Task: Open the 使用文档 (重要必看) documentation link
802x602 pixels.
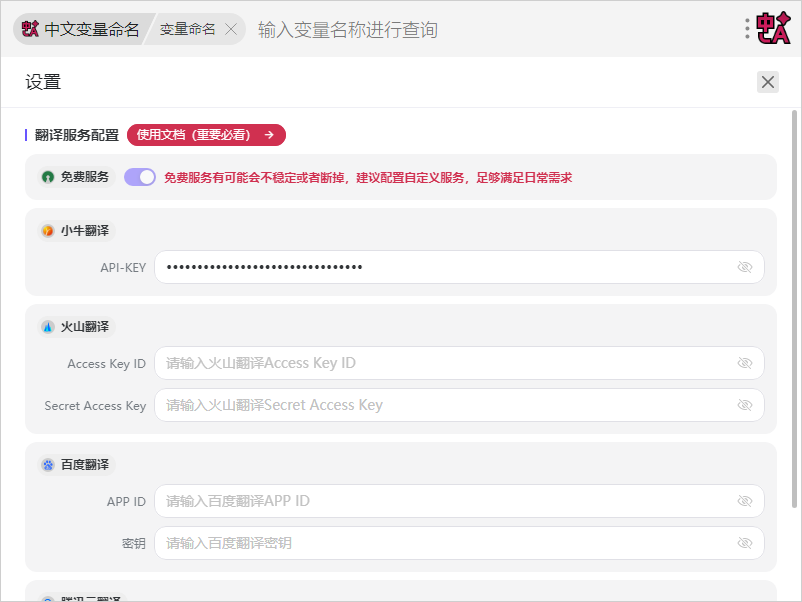Action: [x=206, y=135]
